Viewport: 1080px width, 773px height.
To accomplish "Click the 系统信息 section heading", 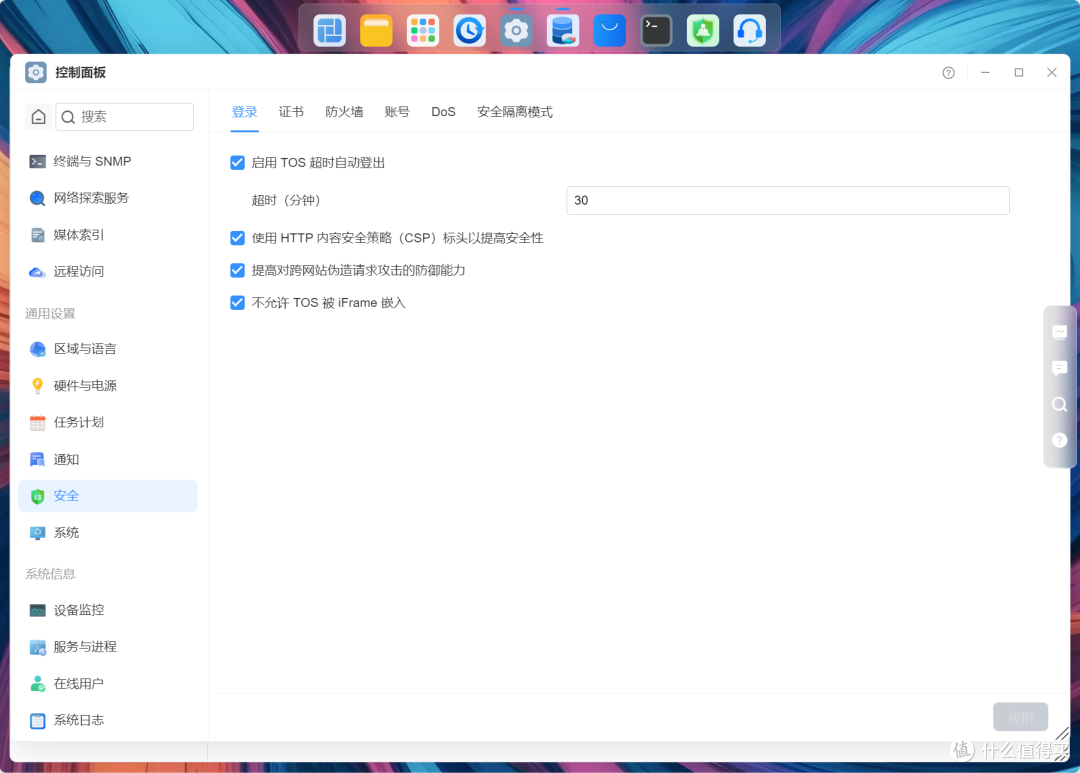I will (50, 574).
